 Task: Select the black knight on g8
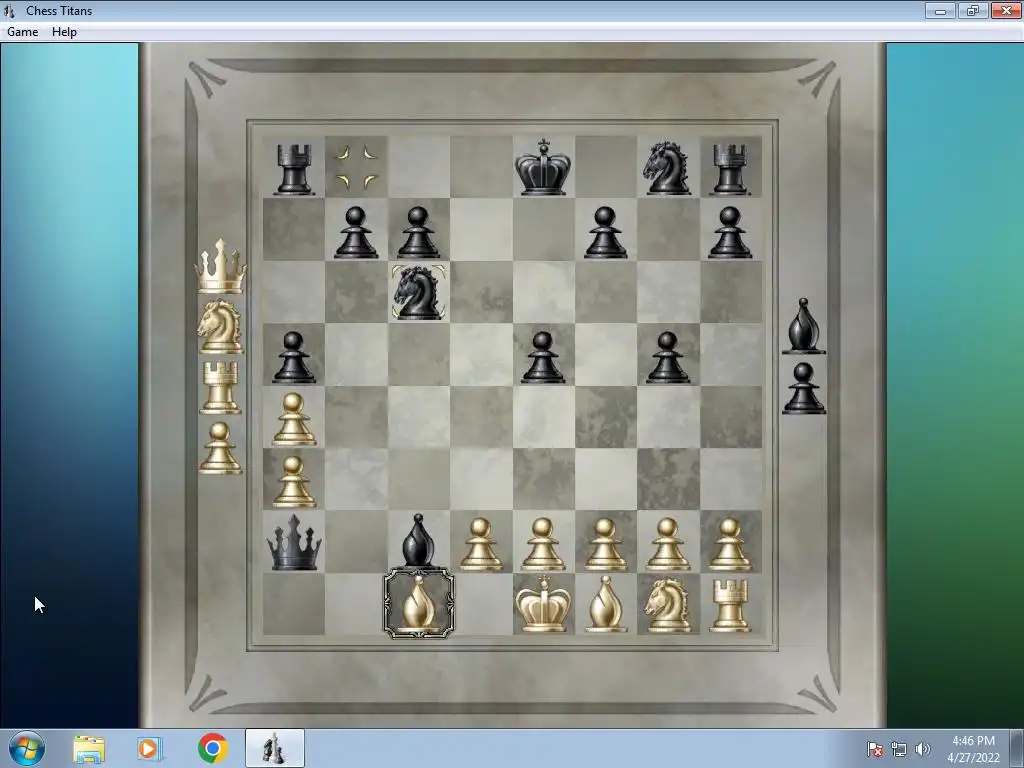667,168
